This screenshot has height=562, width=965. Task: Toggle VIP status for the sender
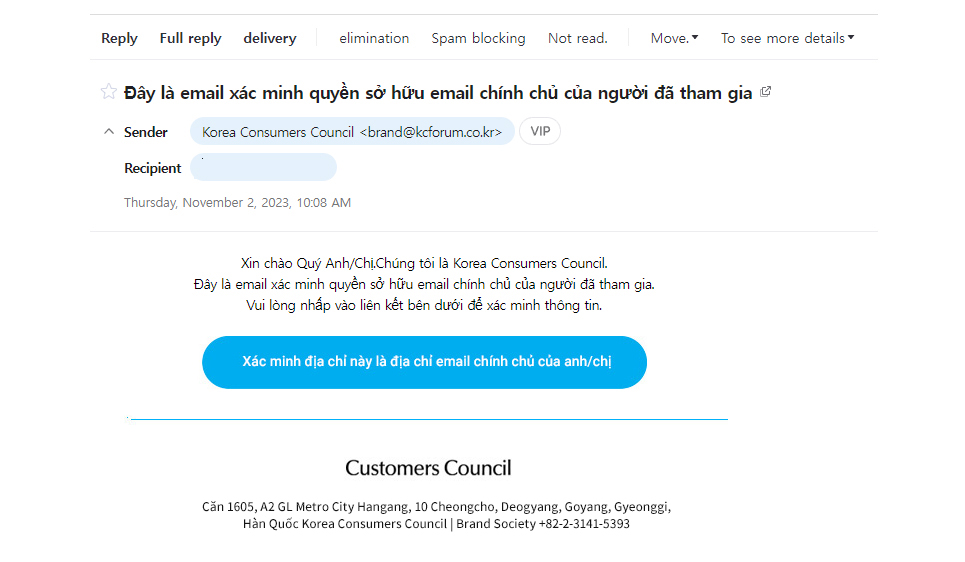540,131
